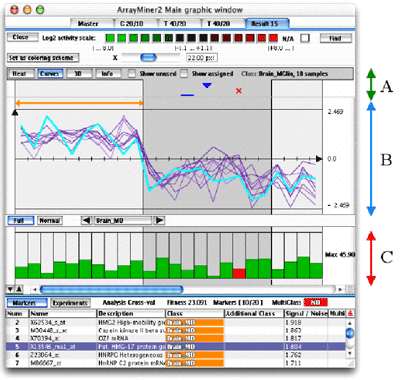Screen dimensions: 400x380
Task: Click the Find button
Action: point(336,38)
